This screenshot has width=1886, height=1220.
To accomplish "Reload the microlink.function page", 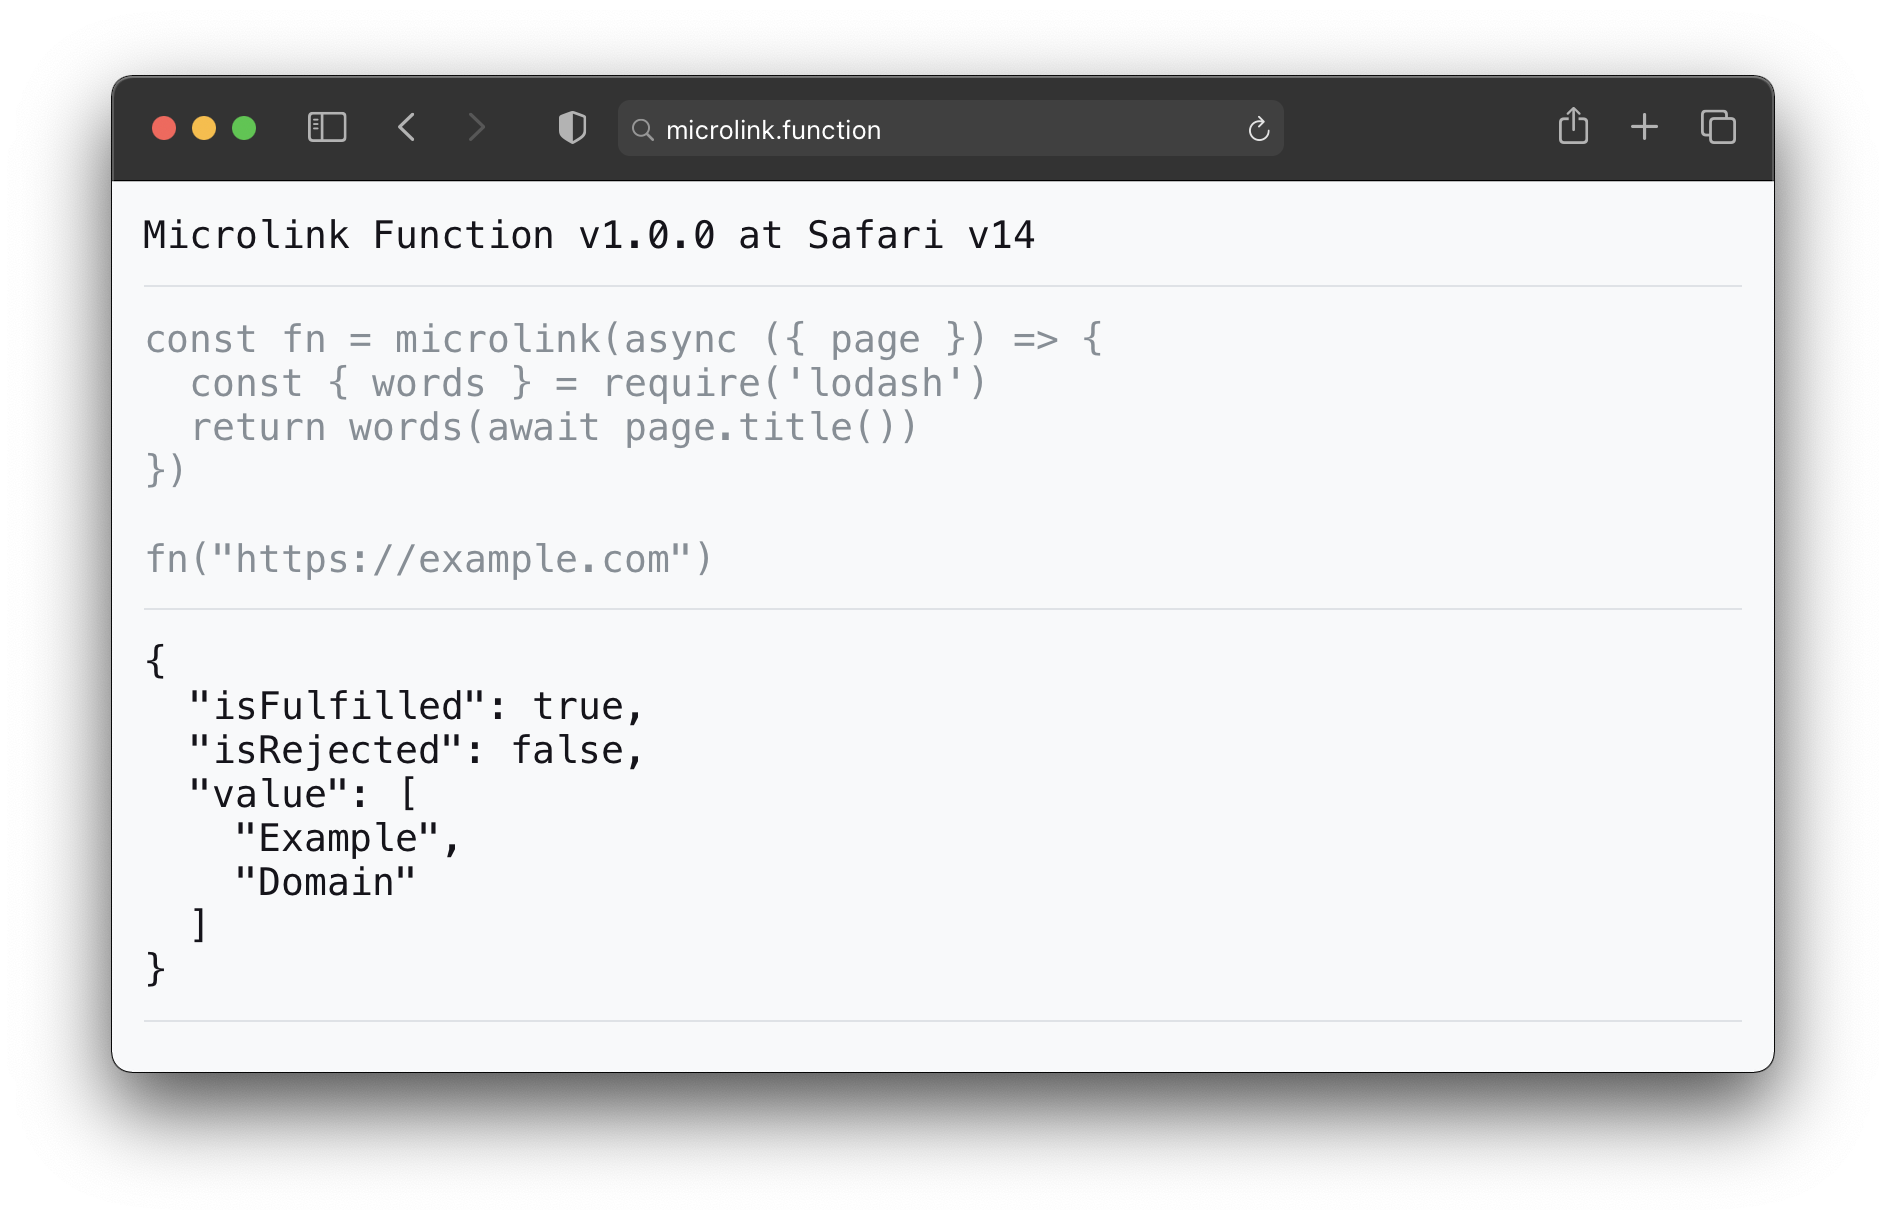I will coord(1258,129).
